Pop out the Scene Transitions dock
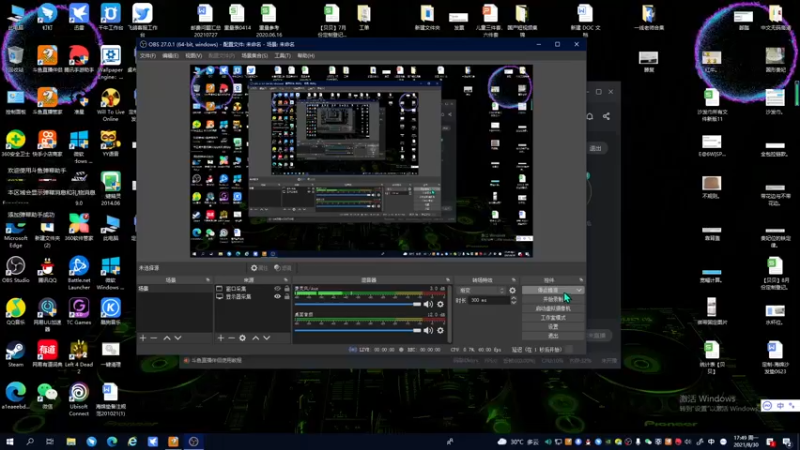 514,280
